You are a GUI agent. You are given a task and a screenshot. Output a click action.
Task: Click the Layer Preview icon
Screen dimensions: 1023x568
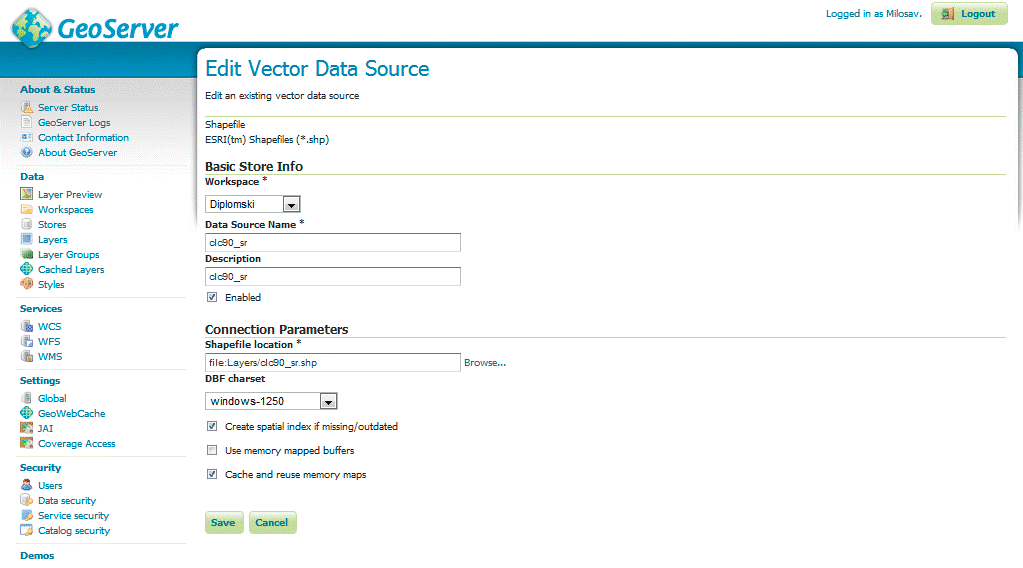pyautogui.click(x=27, y=195)
